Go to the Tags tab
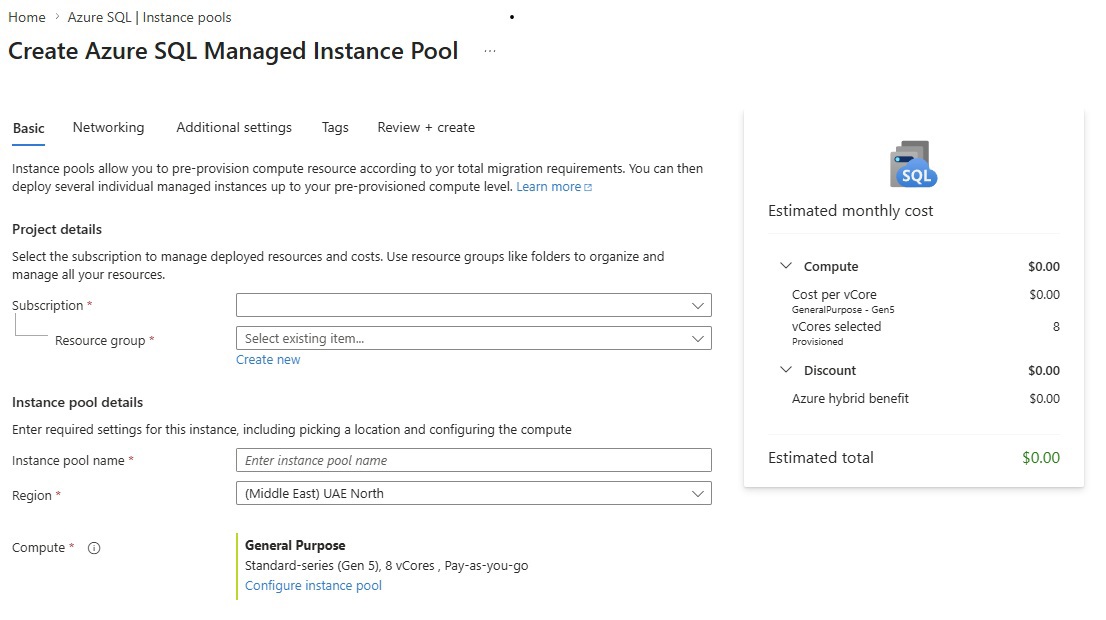The height and width of the screenshot is (620, 1106). [335, 128]
